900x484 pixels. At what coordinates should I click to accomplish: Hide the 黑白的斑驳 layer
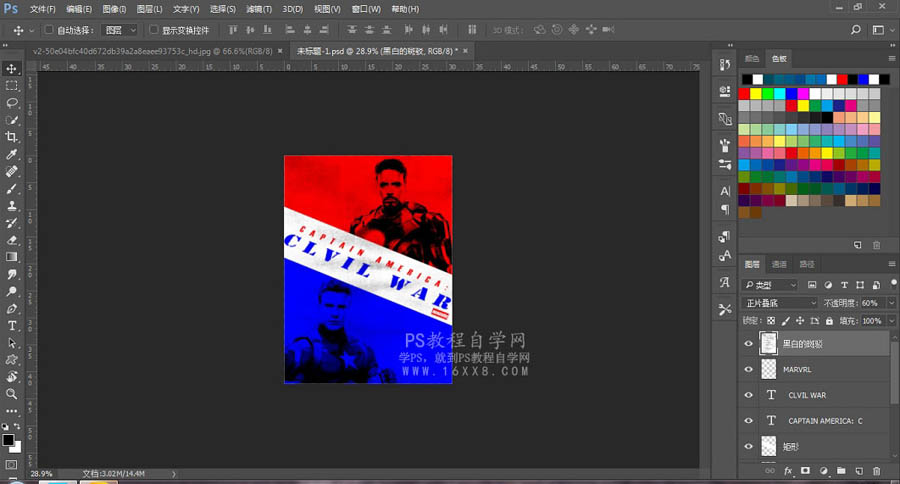click(748, 344)
